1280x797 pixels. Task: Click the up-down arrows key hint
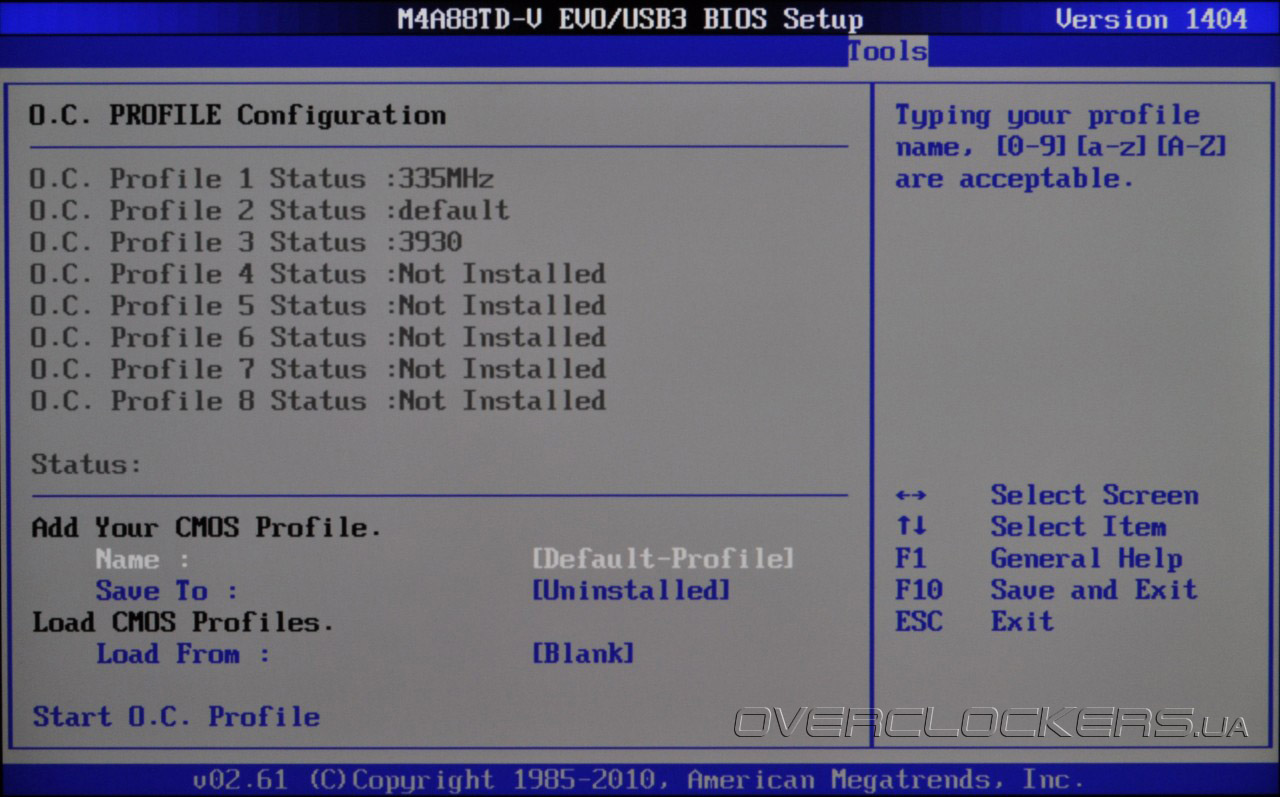coord(911,527)
